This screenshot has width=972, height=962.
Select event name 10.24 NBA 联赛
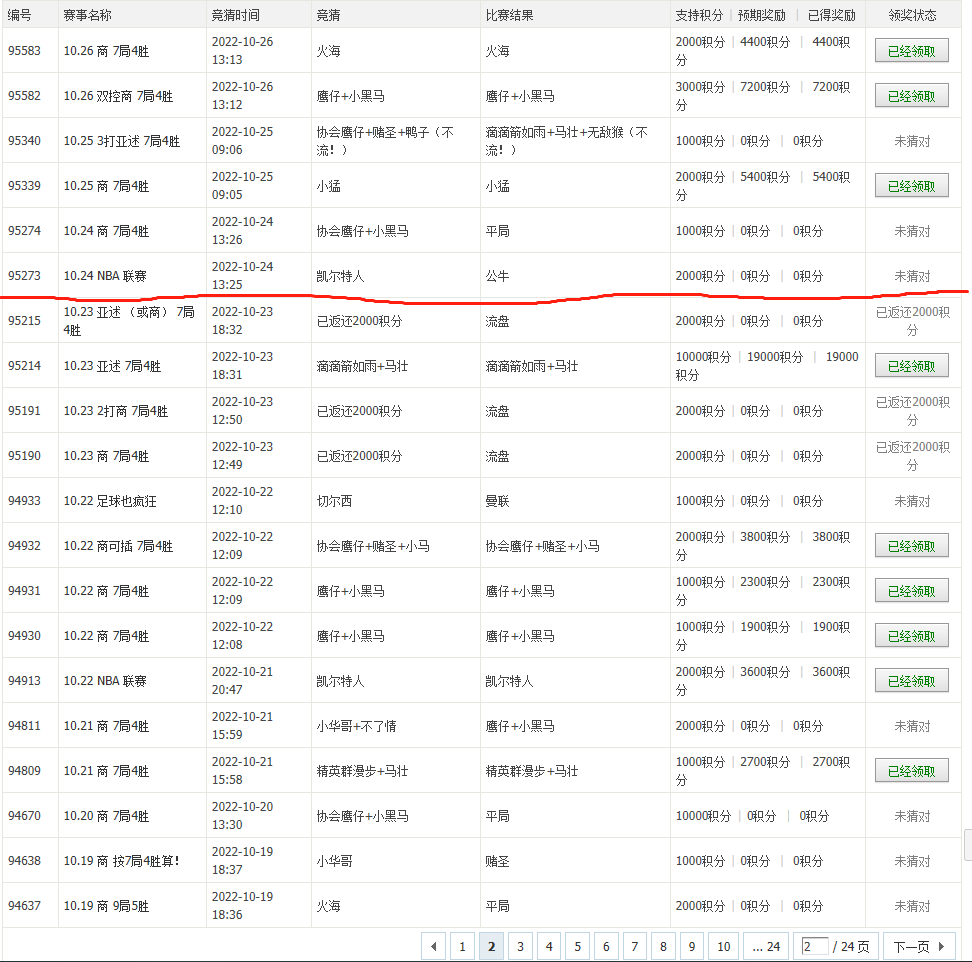(x=105, y=276)
